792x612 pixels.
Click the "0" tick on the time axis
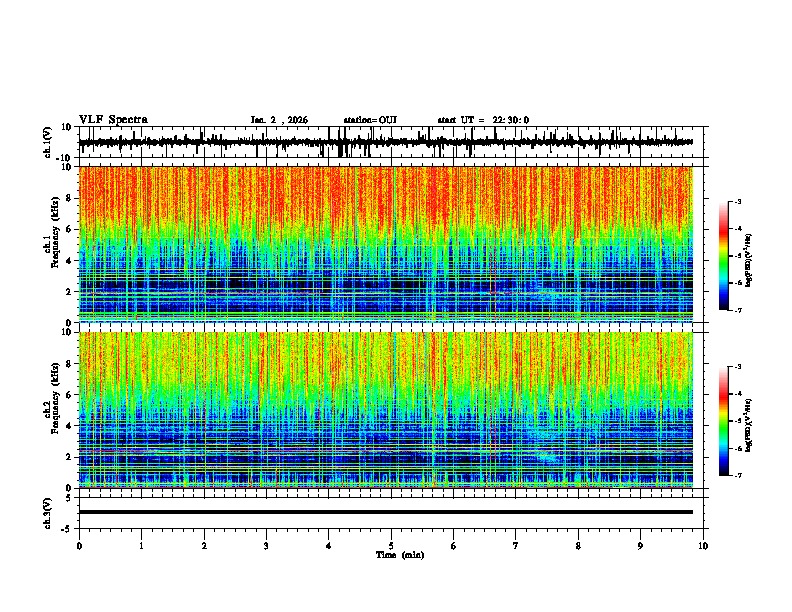(79, 546)
